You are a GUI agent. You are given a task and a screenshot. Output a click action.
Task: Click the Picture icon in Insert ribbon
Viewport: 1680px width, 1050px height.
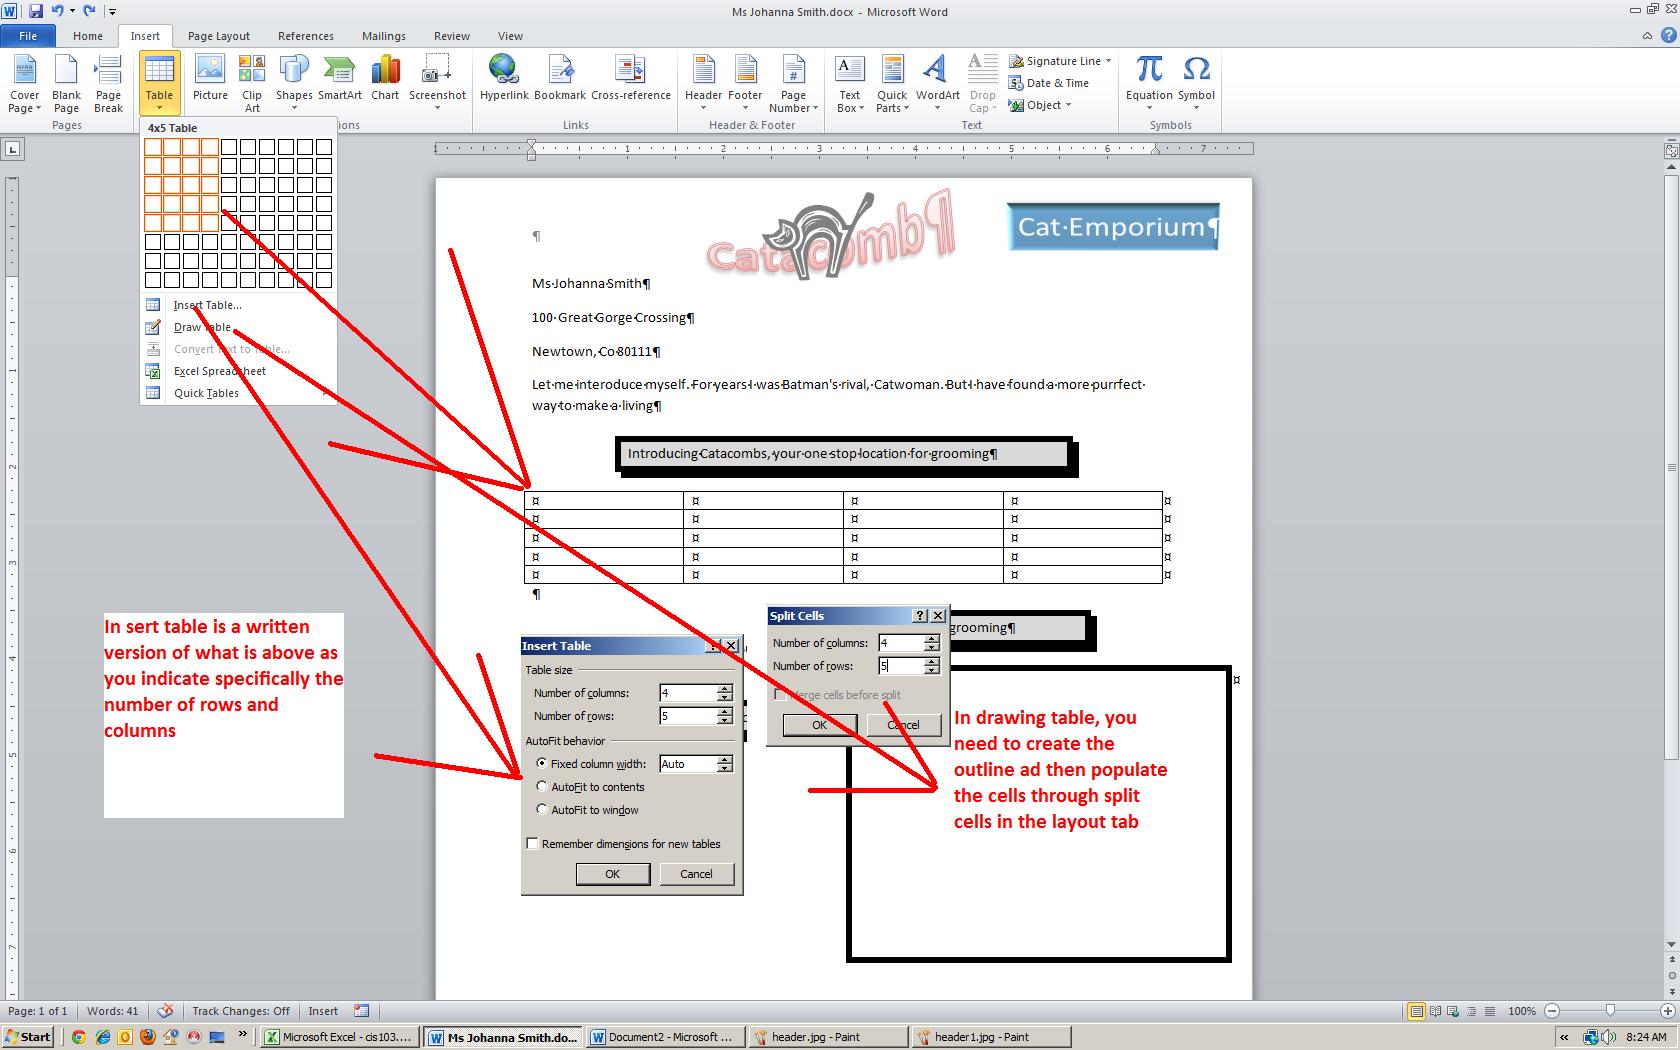coord(210,78)
